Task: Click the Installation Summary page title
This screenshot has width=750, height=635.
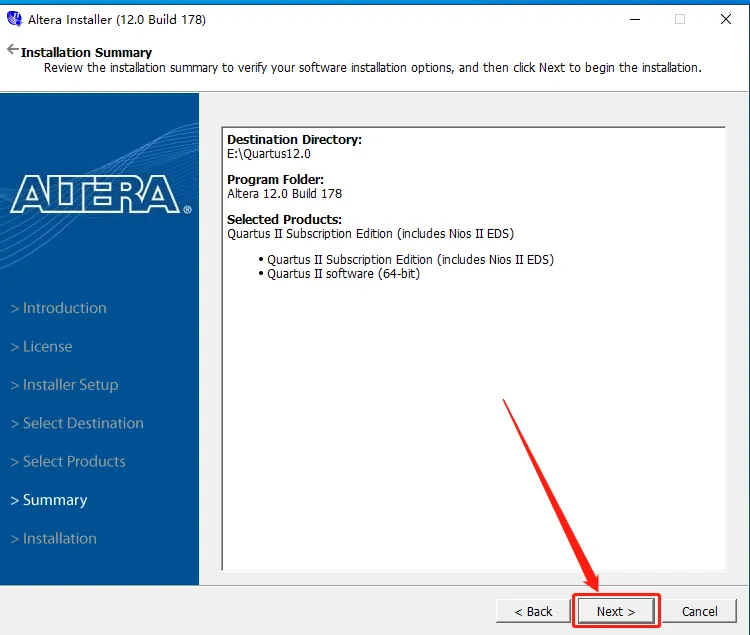Action: pos(87,52)
